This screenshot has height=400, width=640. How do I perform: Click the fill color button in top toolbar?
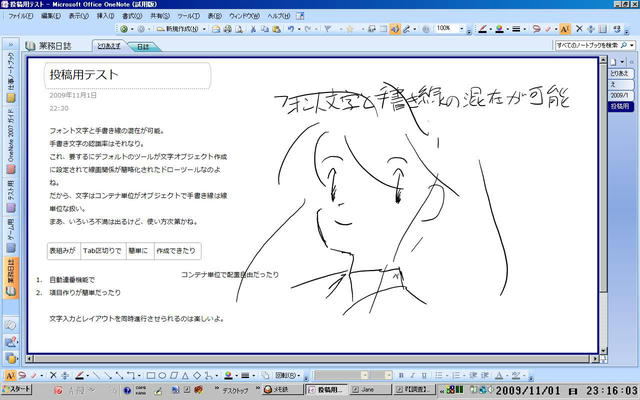[x=499, y=29]
